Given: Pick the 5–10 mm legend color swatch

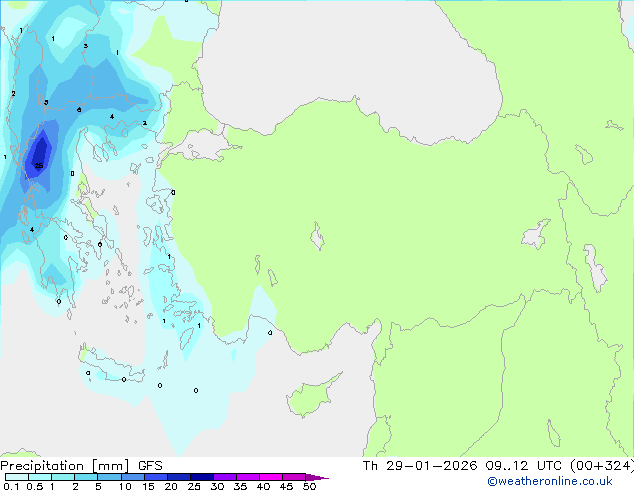Looking at the screenshot, I should (x=109, y=477).
